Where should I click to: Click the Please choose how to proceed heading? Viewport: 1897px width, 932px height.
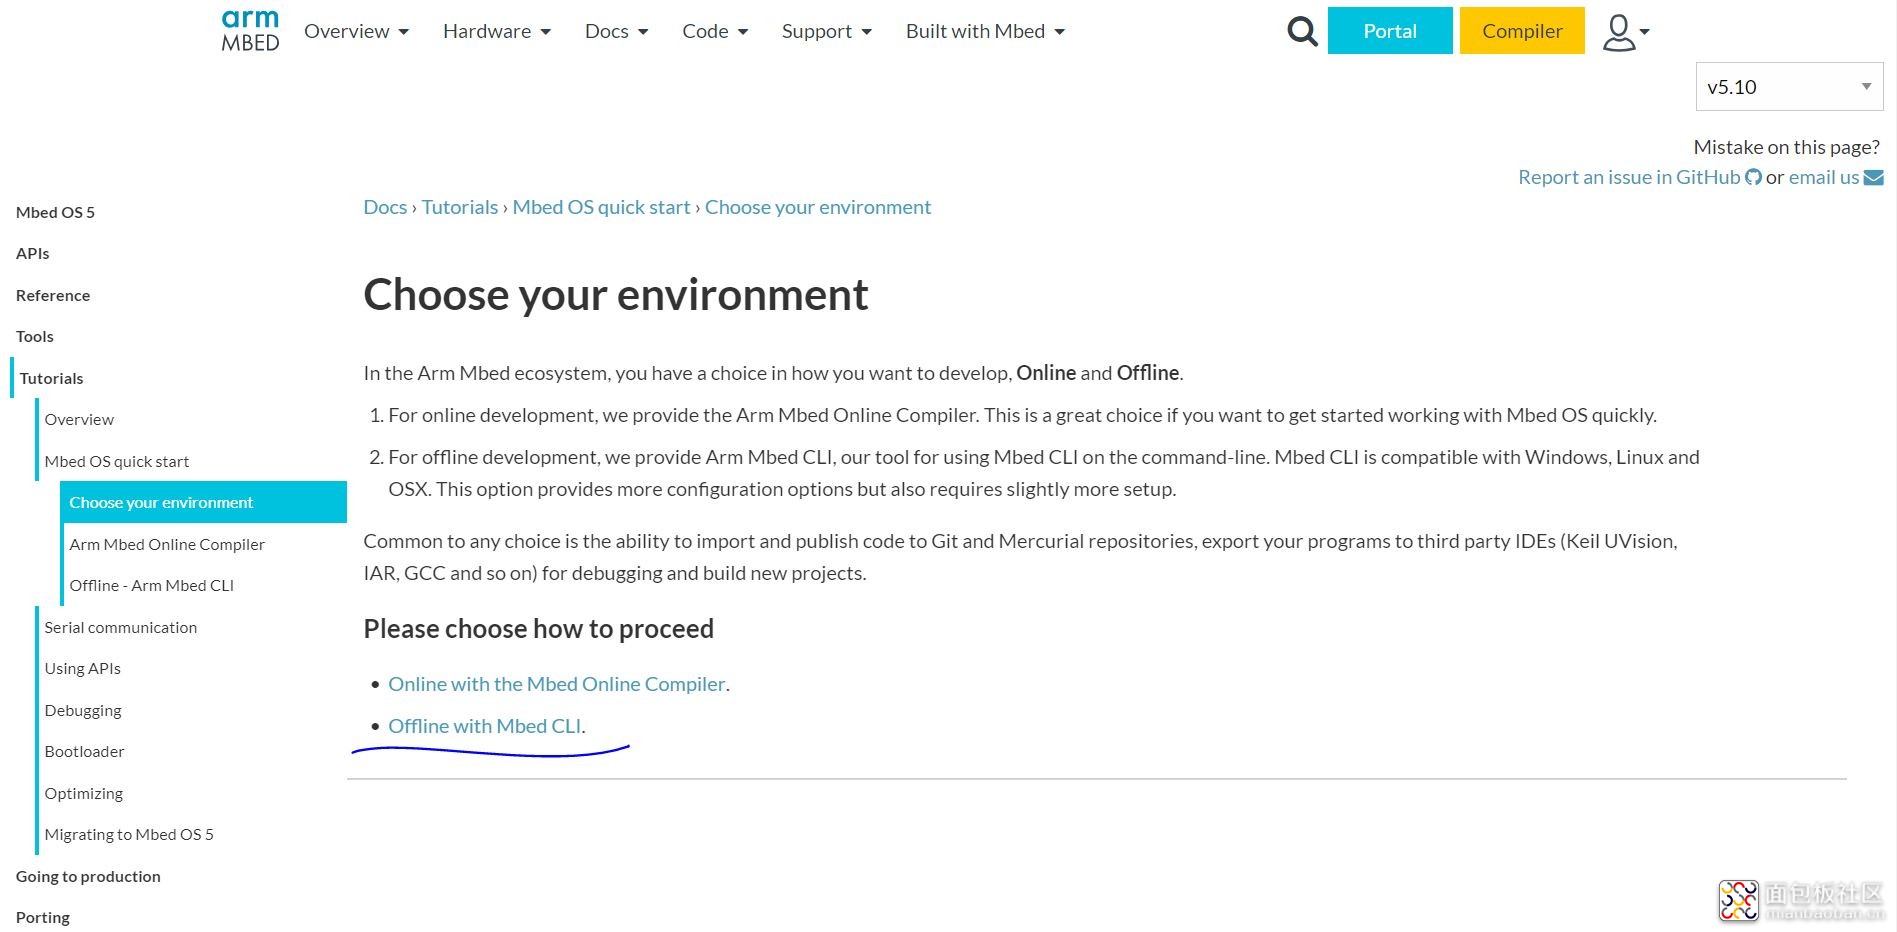(x=539, y=629)
